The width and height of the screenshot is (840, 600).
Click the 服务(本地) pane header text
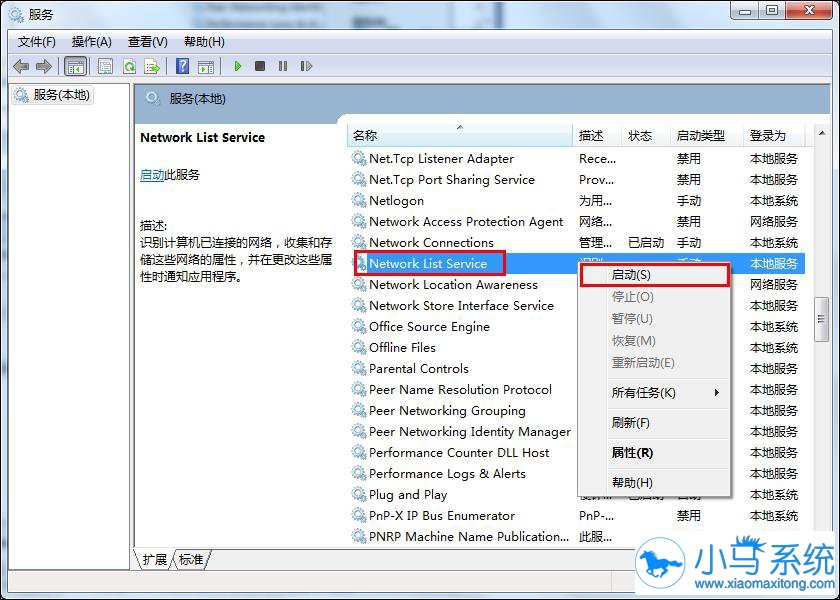[x=198, y=99]
